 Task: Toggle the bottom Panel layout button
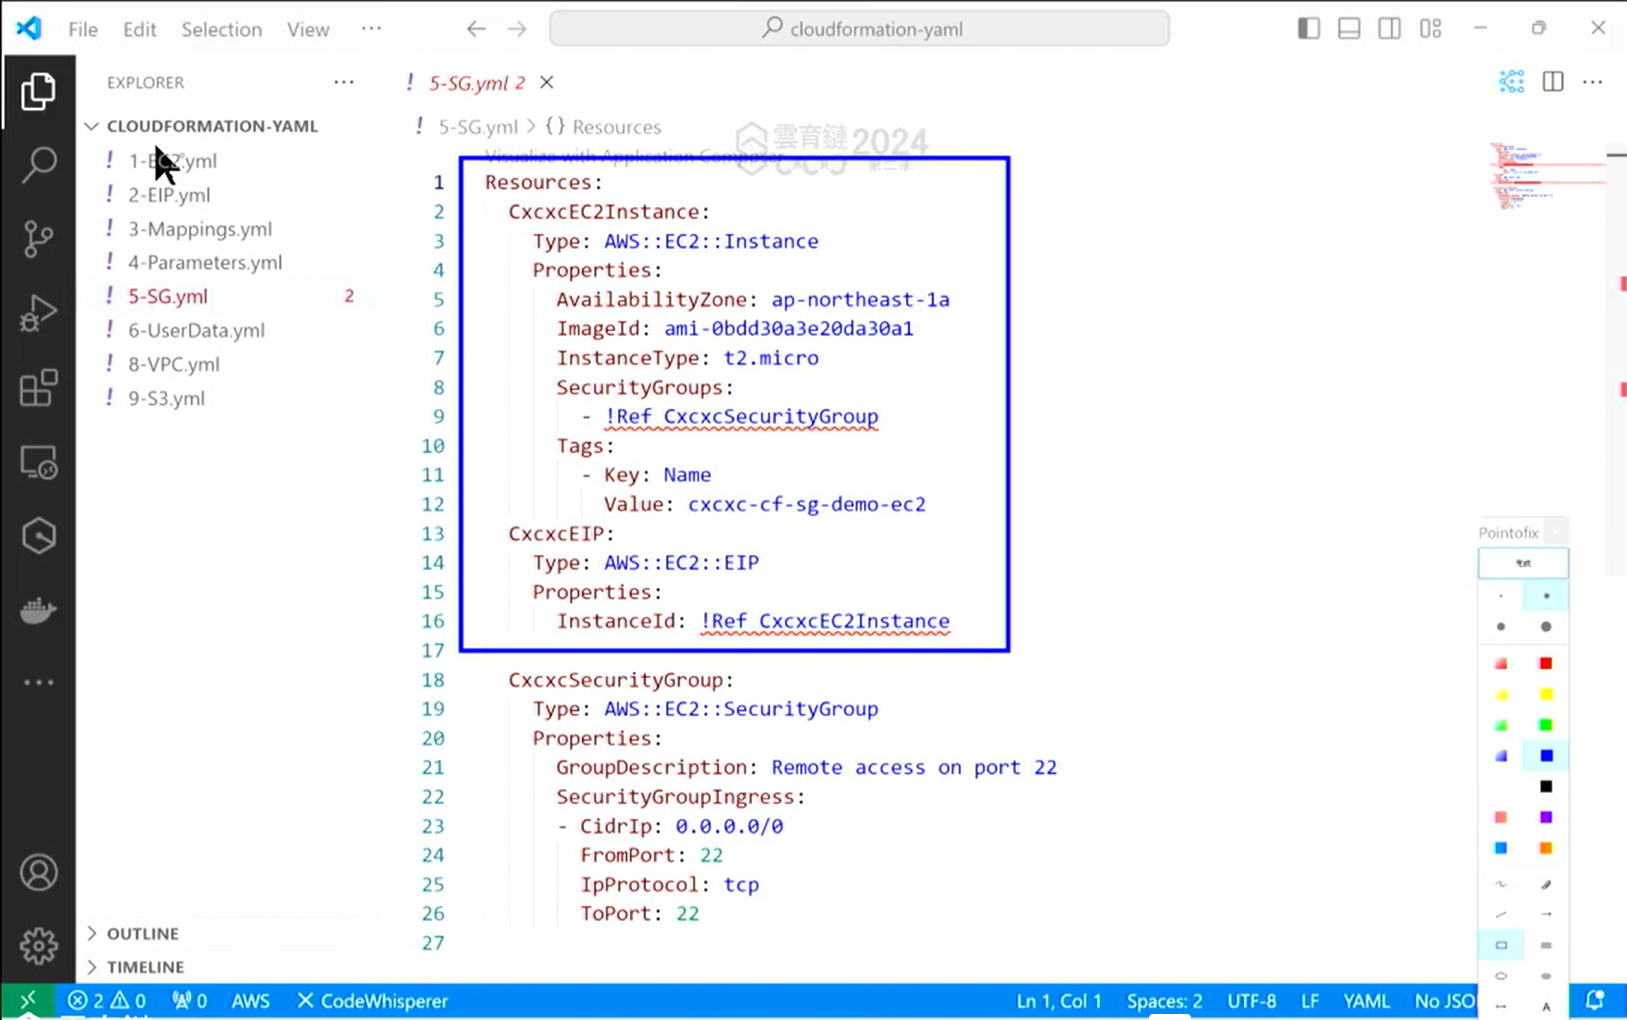[1349, 29]
